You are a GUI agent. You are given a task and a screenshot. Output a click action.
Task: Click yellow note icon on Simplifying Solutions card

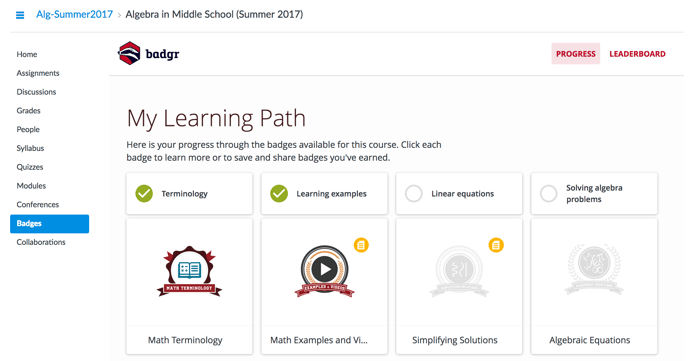coord(496,245)
